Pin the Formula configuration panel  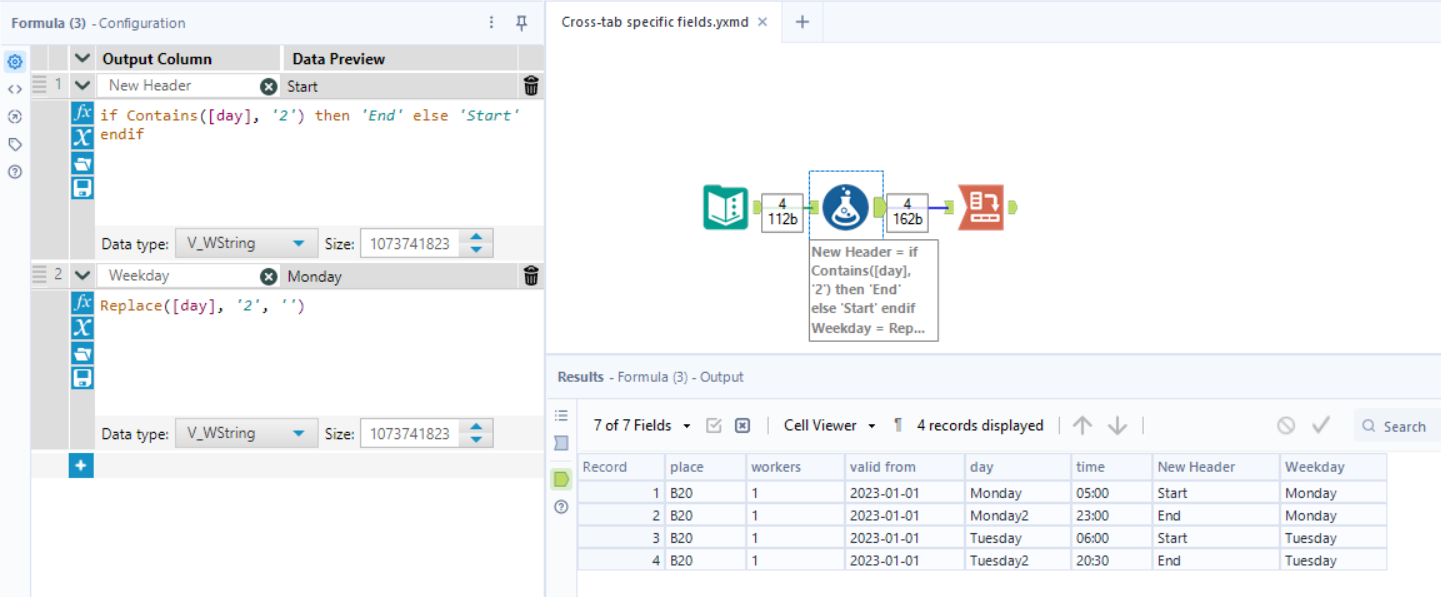pos(520,22)
